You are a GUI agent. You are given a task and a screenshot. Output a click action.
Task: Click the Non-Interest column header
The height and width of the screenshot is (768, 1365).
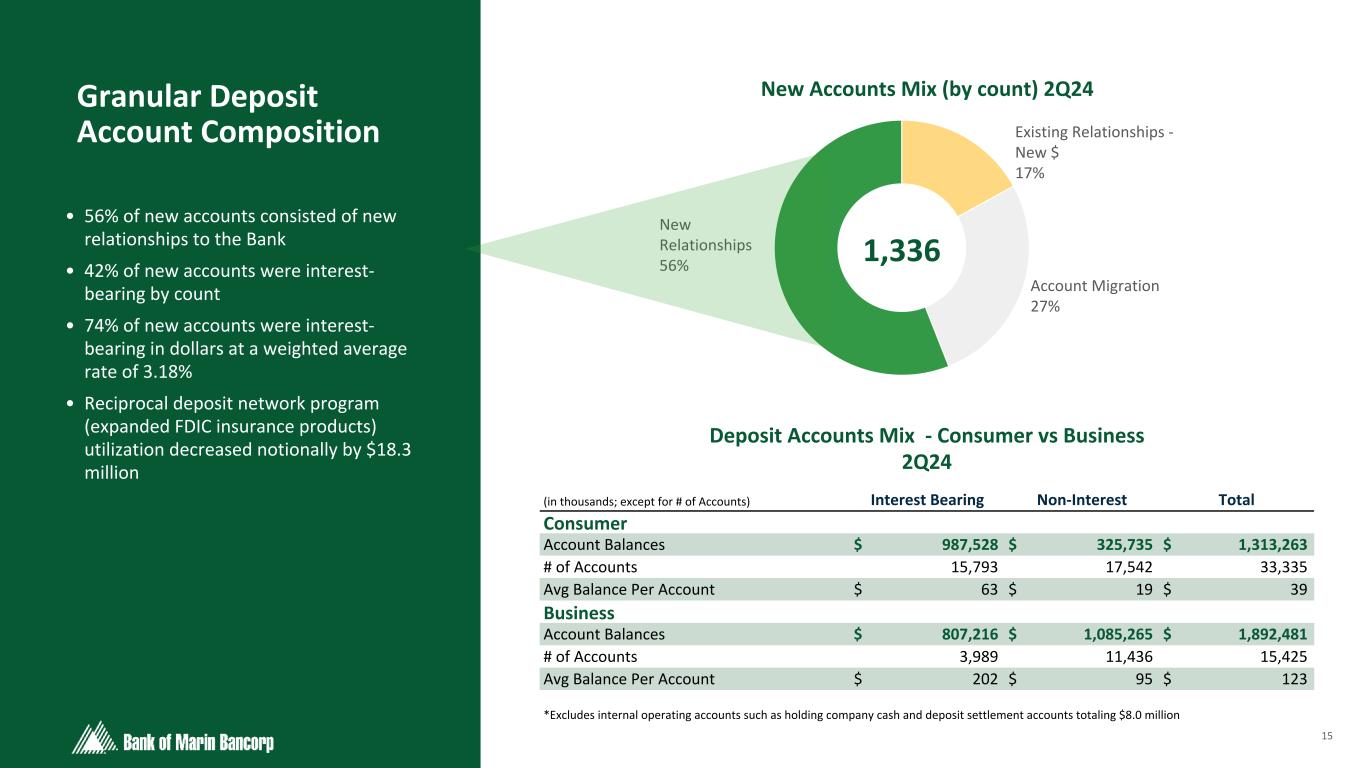click(x=1082, y=500)
